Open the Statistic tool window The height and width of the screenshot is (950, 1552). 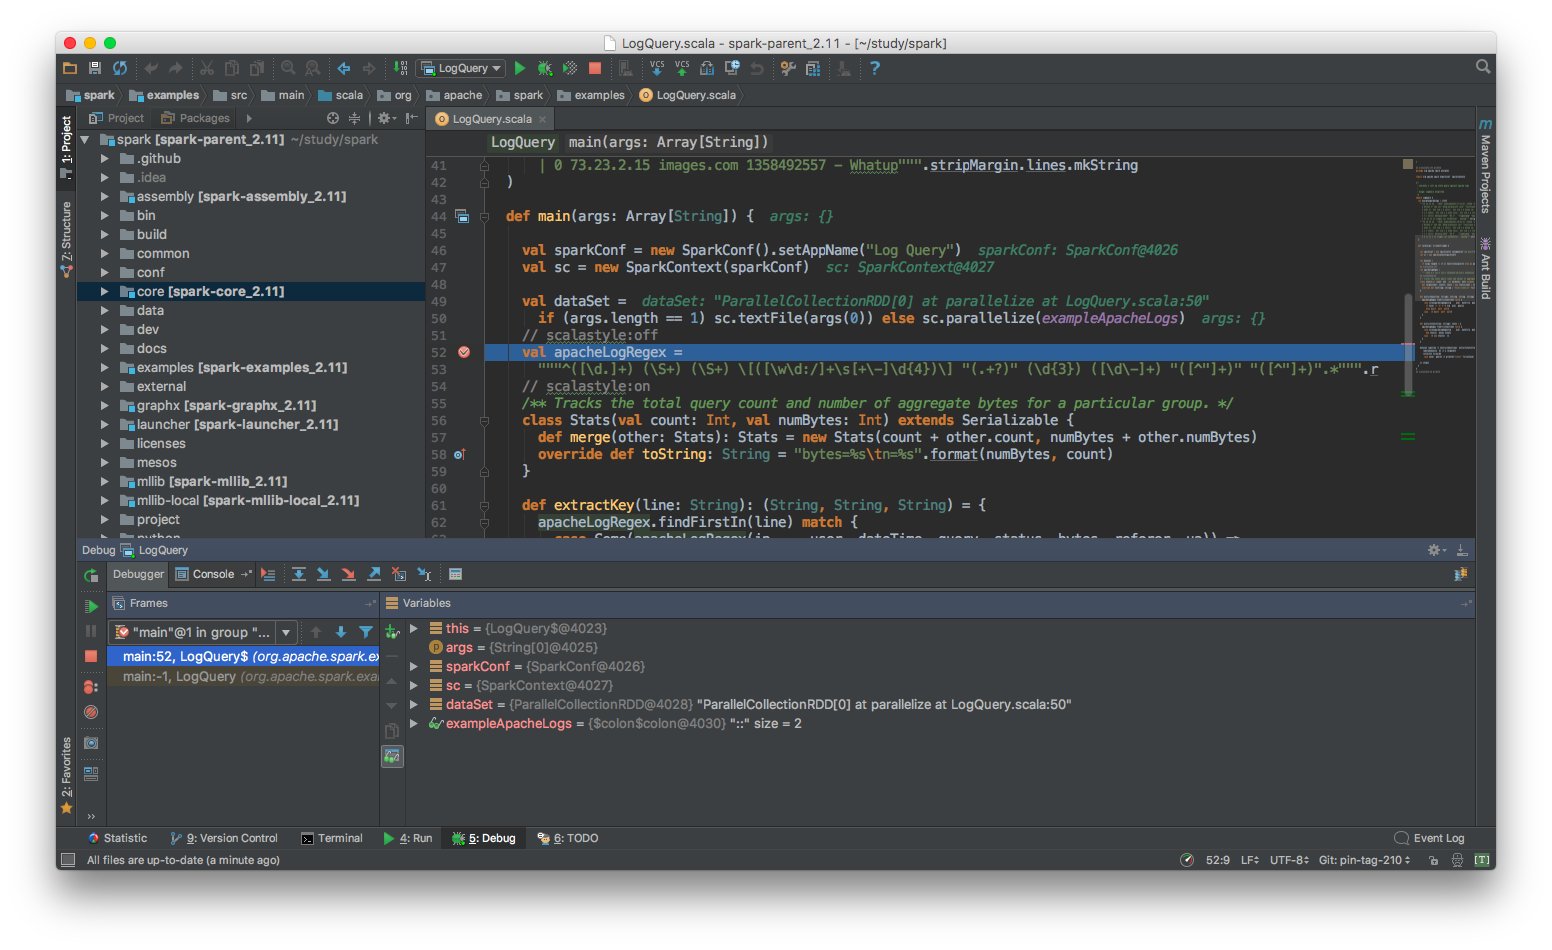point(117,838)
